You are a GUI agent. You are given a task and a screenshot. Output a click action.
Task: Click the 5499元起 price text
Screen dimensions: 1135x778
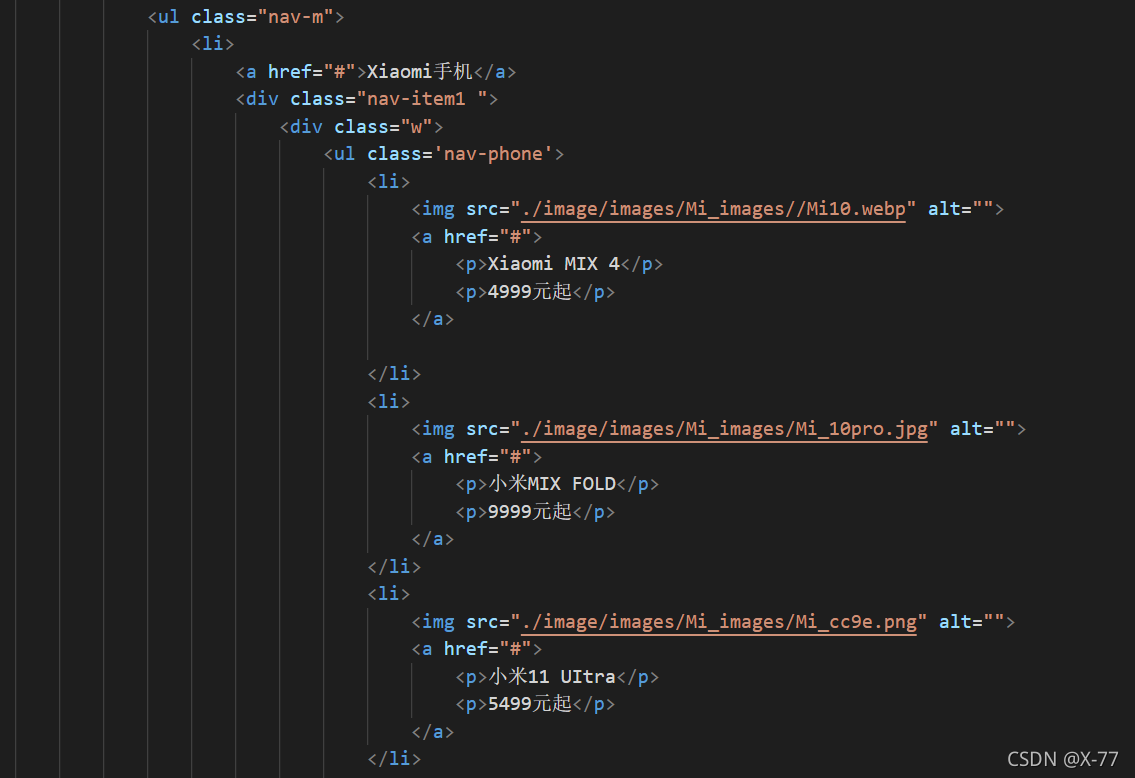click(x=530, y=704)
